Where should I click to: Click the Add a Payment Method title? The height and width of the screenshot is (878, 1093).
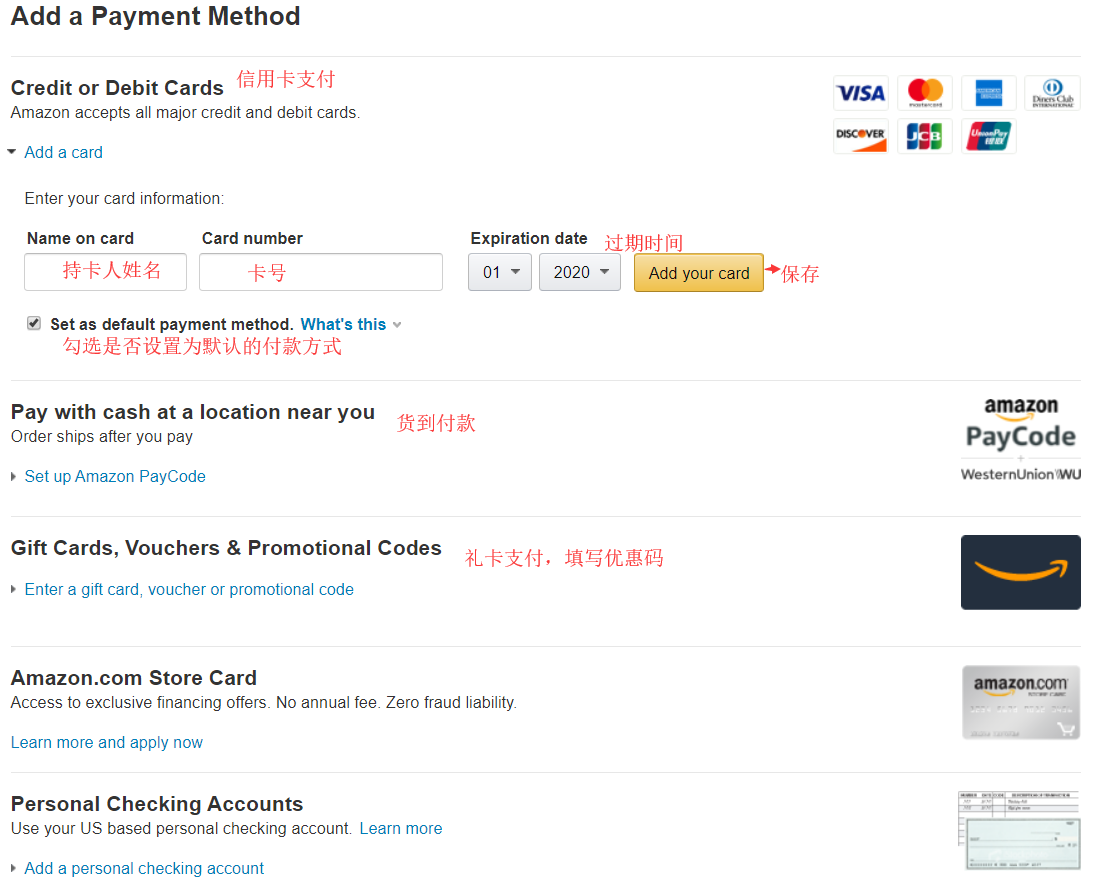point(155,16)
